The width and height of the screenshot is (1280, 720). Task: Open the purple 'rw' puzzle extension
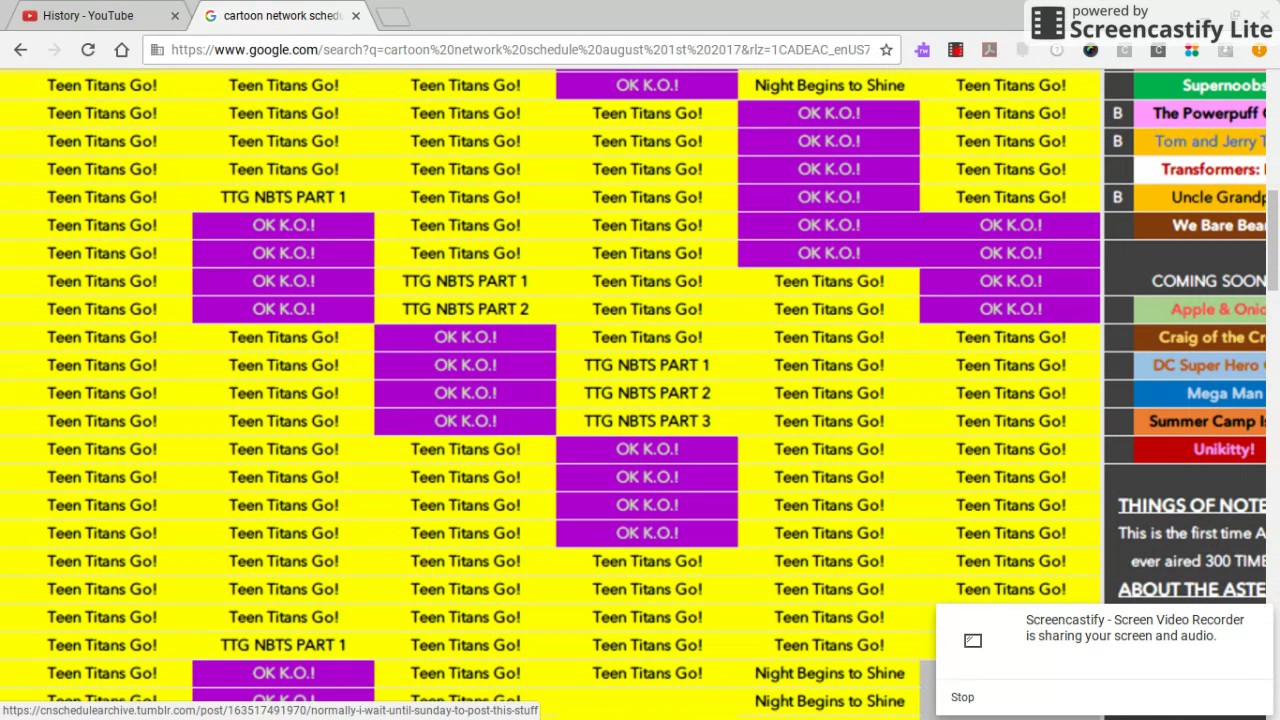(922, 50)
